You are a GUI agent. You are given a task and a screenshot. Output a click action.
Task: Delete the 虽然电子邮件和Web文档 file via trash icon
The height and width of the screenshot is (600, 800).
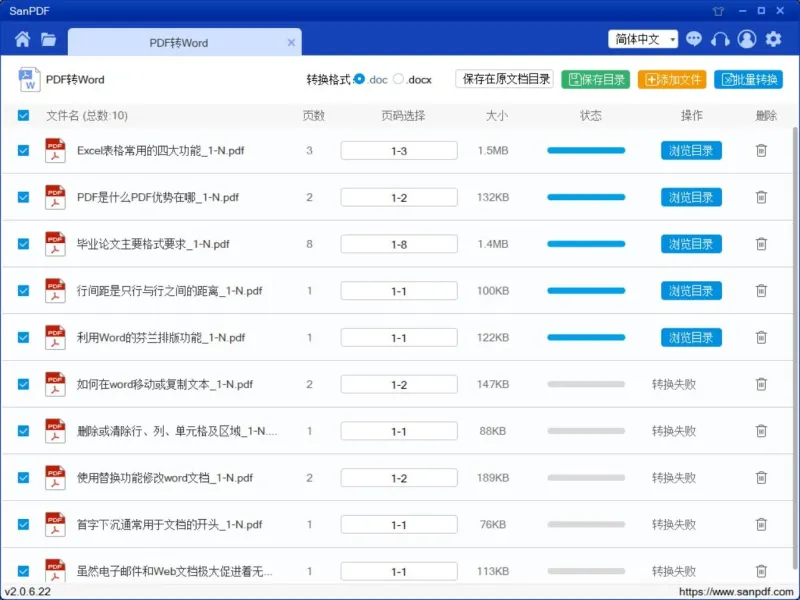(x=761, y=571)
